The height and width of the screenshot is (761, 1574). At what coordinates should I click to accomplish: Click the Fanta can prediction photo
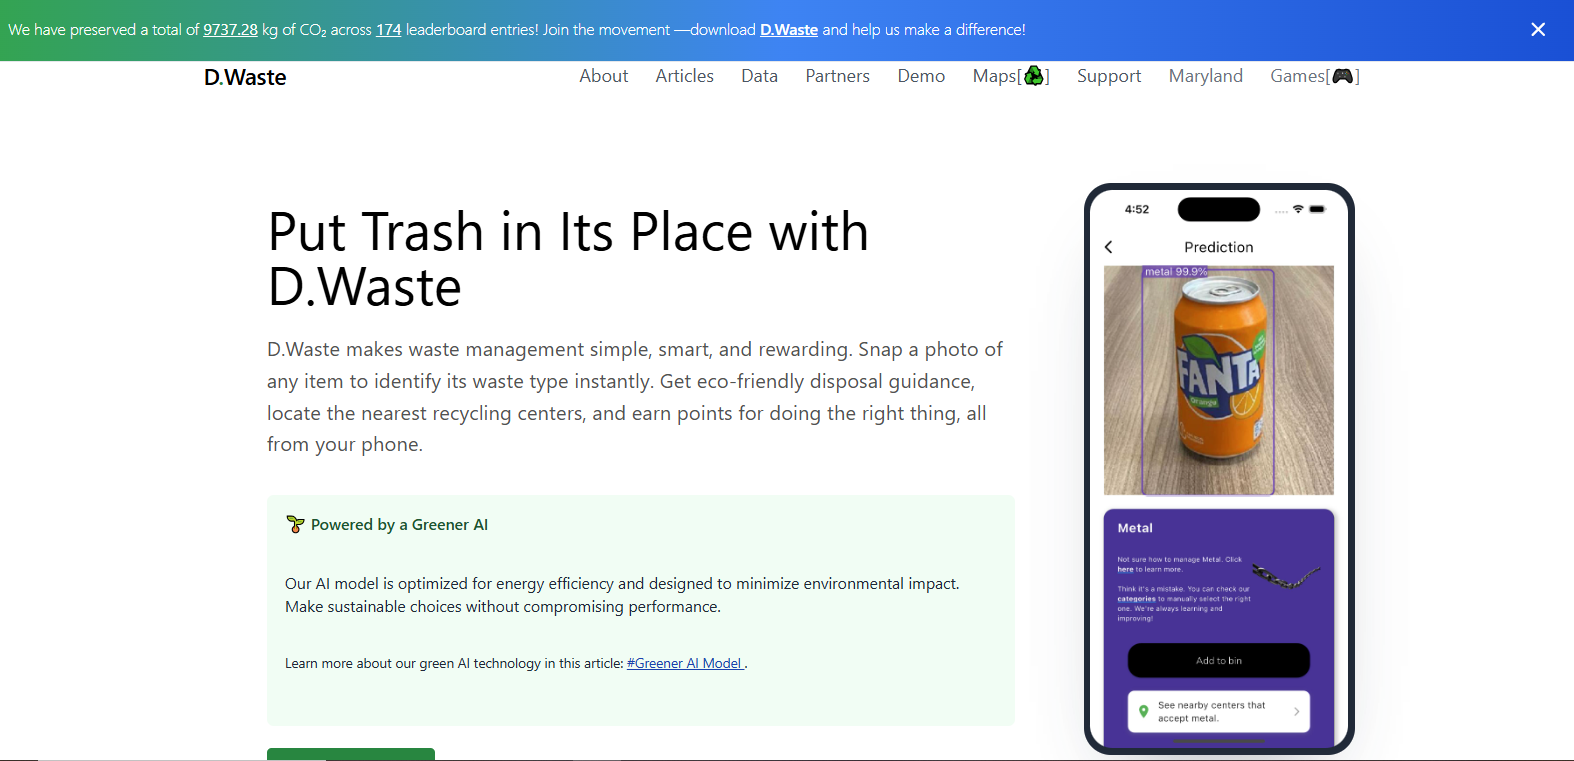click(1218, 380)
